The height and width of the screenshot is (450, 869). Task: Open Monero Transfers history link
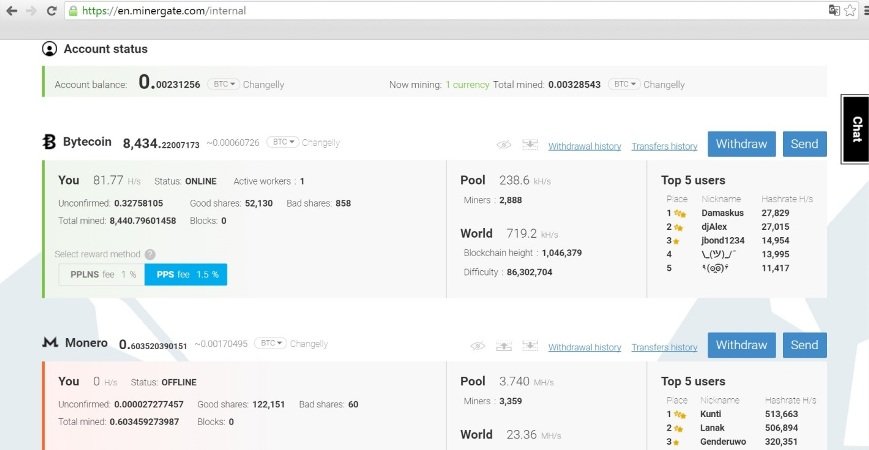(664, 347)
